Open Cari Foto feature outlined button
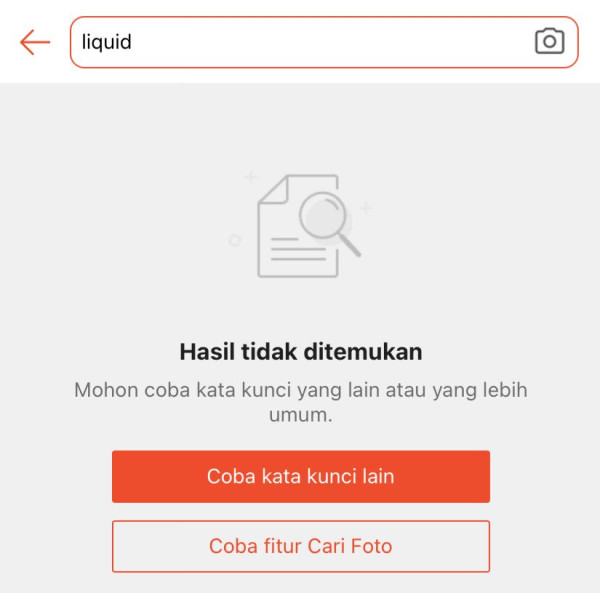The height and width of the screenshot is (593, 600). (301, 546)
